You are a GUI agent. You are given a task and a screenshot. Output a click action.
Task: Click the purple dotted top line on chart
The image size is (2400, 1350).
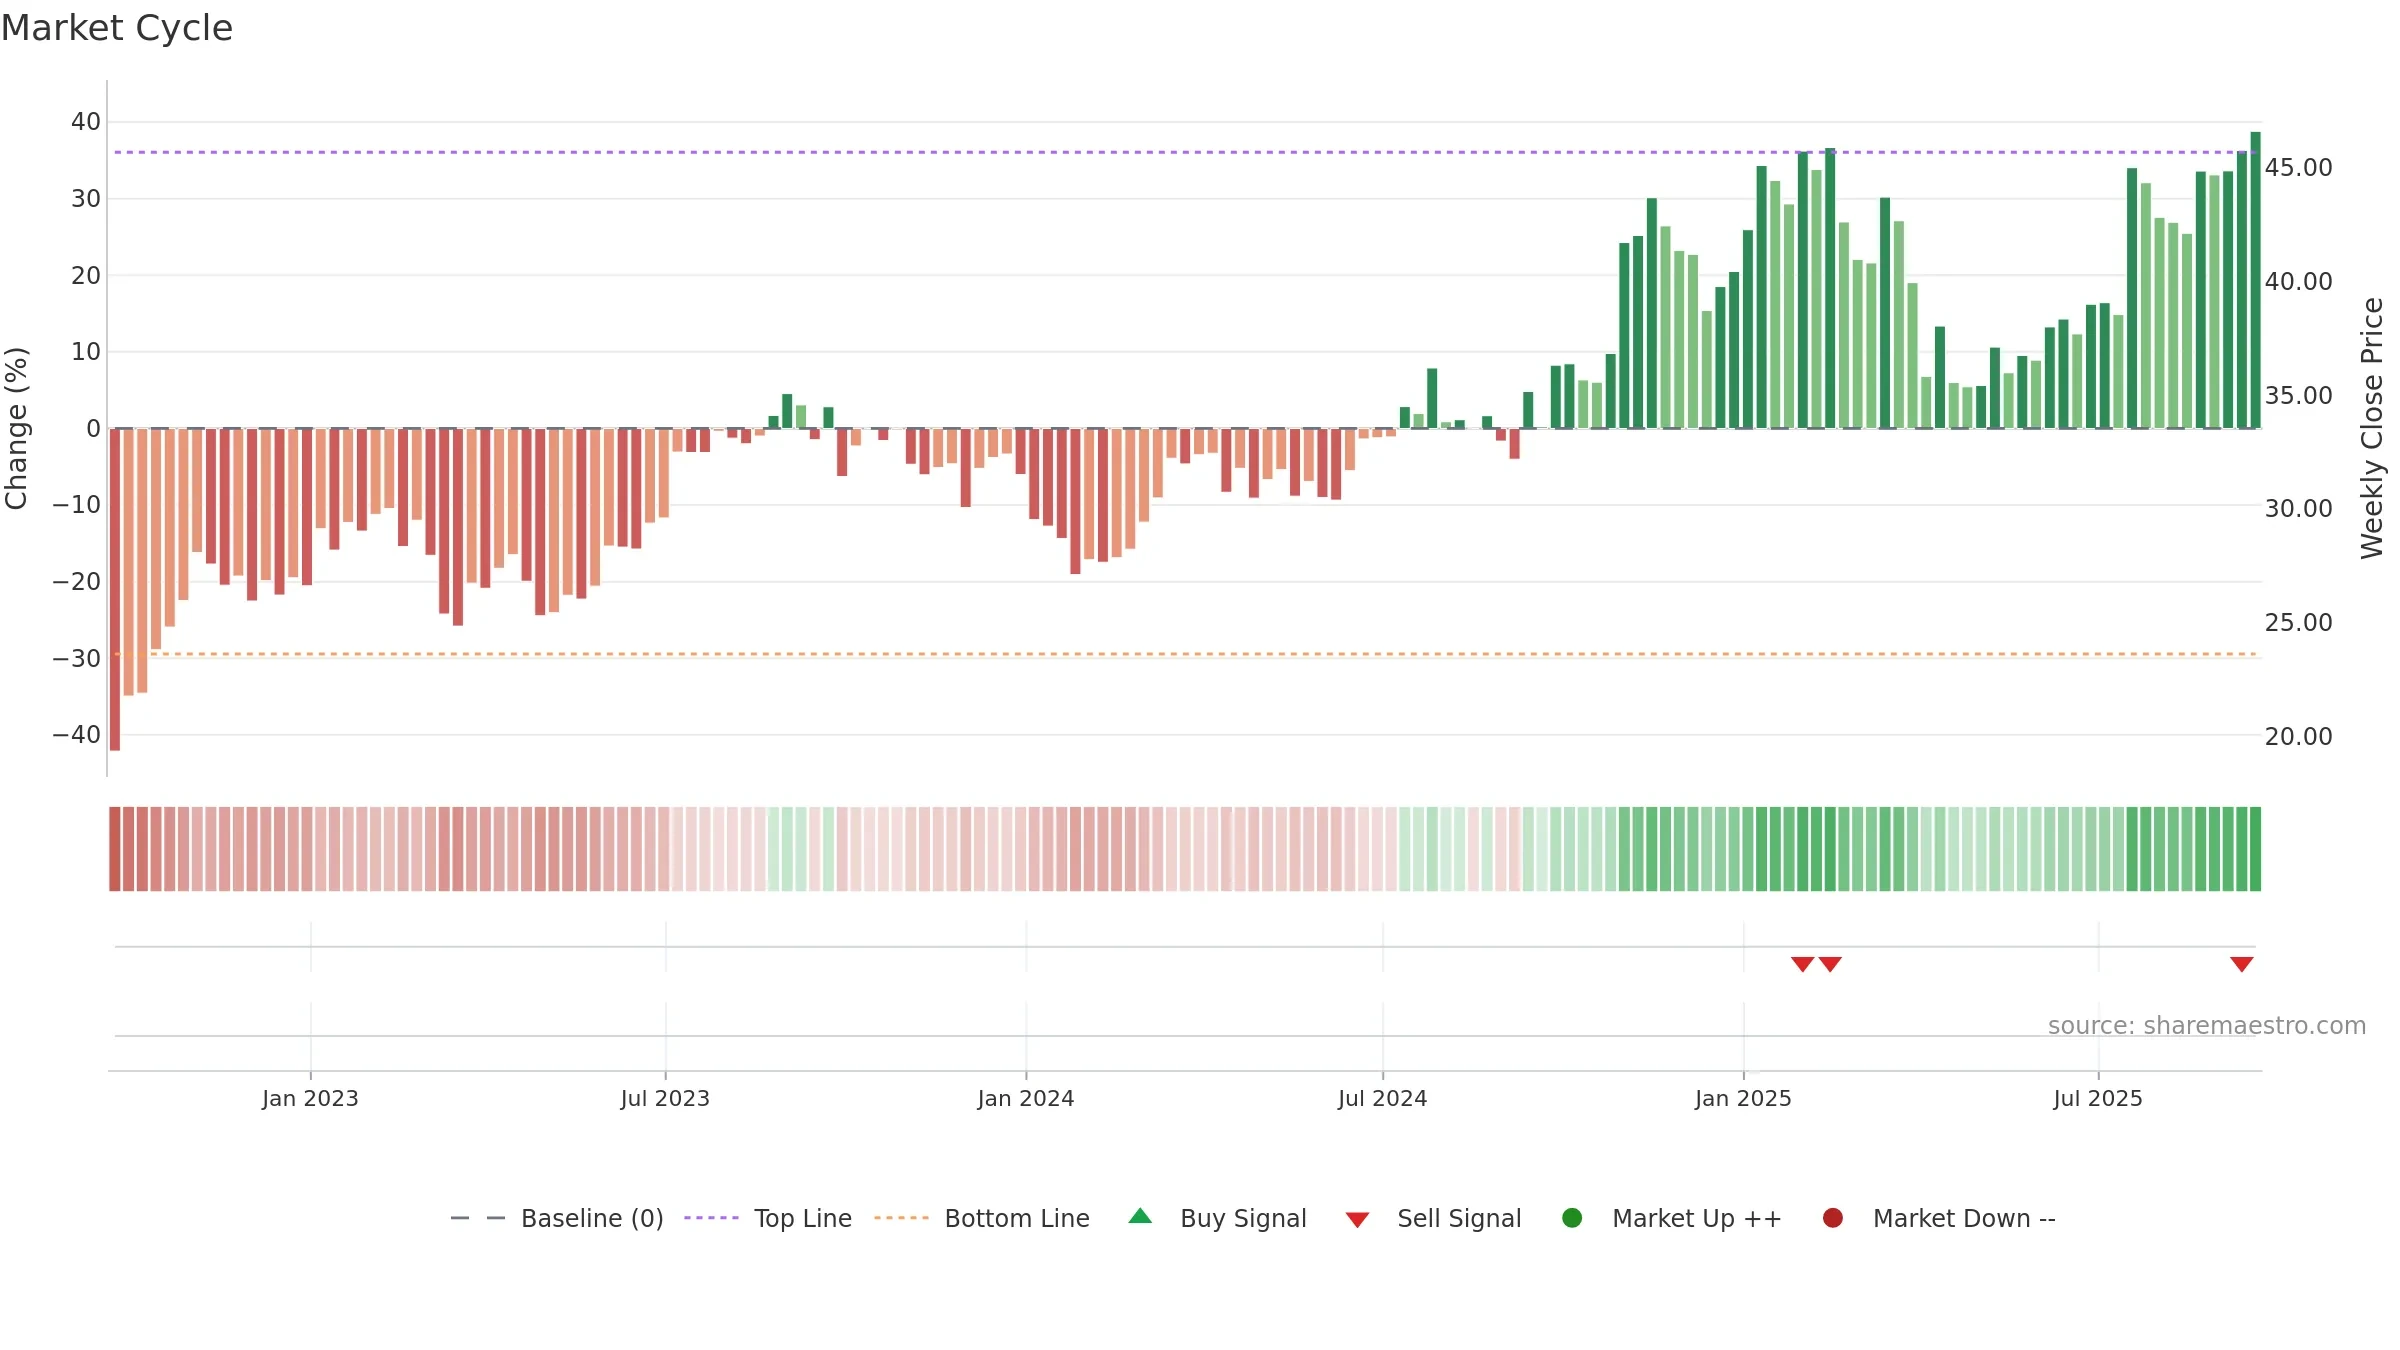pyautogui.click(x=1185, y=152)
